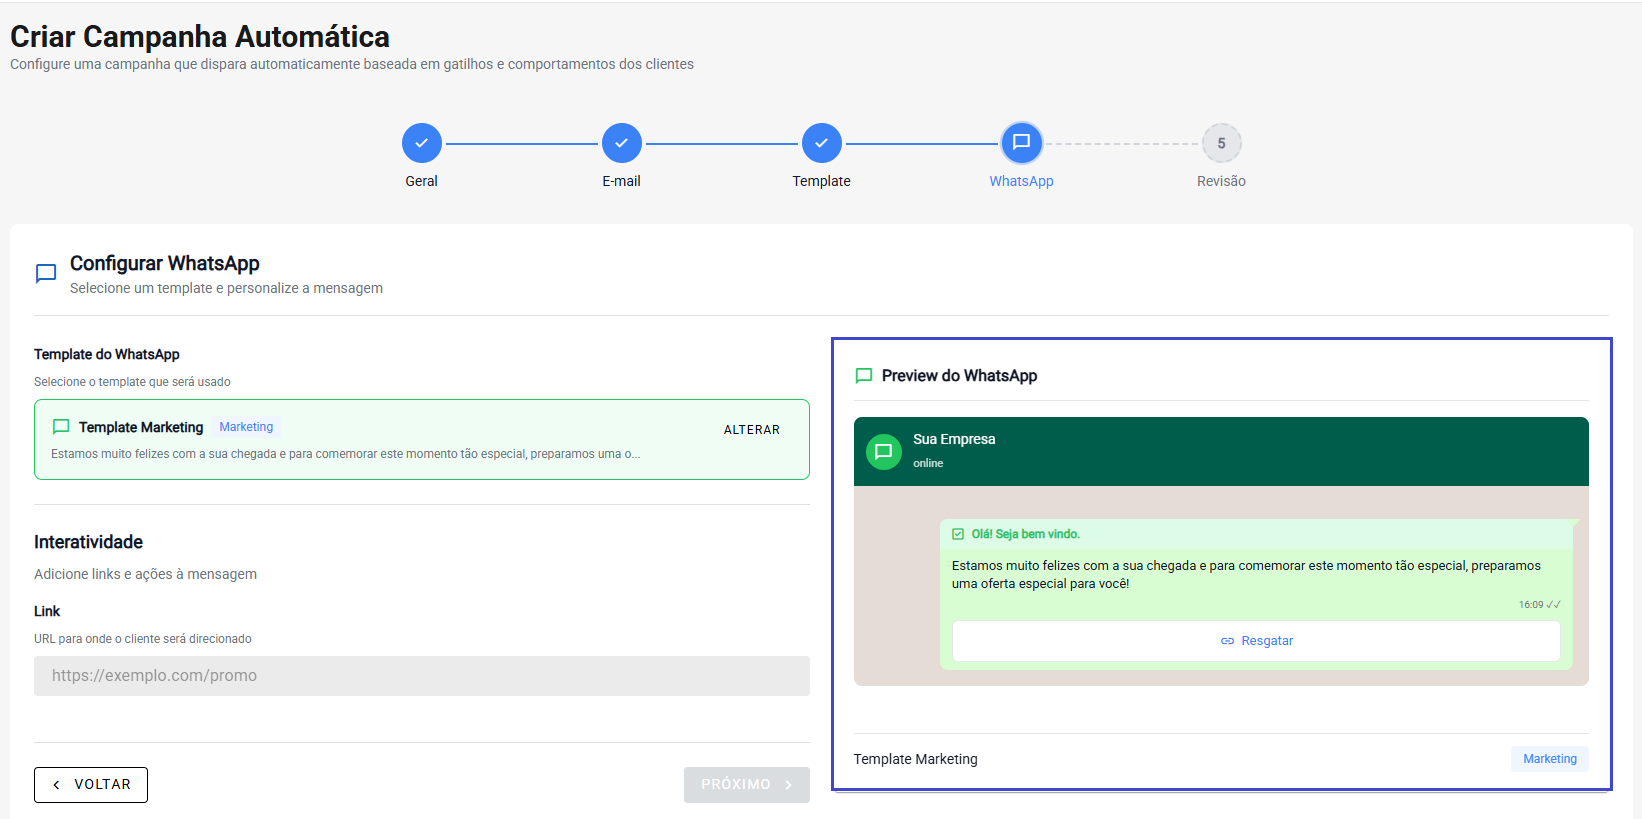Click the Marketing tag in template card
Viewport: 1642px width, 819px height.
[246, 427]
